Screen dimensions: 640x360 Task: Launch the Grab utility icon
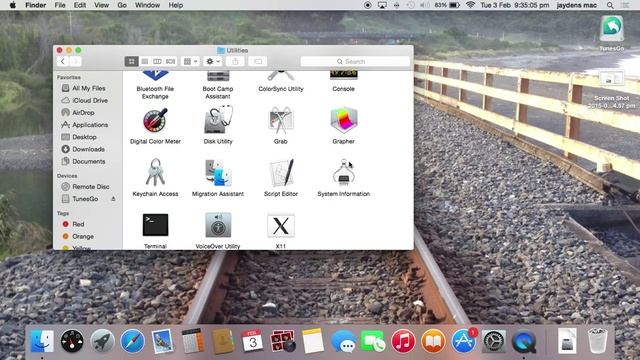click(x=280, y=120)
